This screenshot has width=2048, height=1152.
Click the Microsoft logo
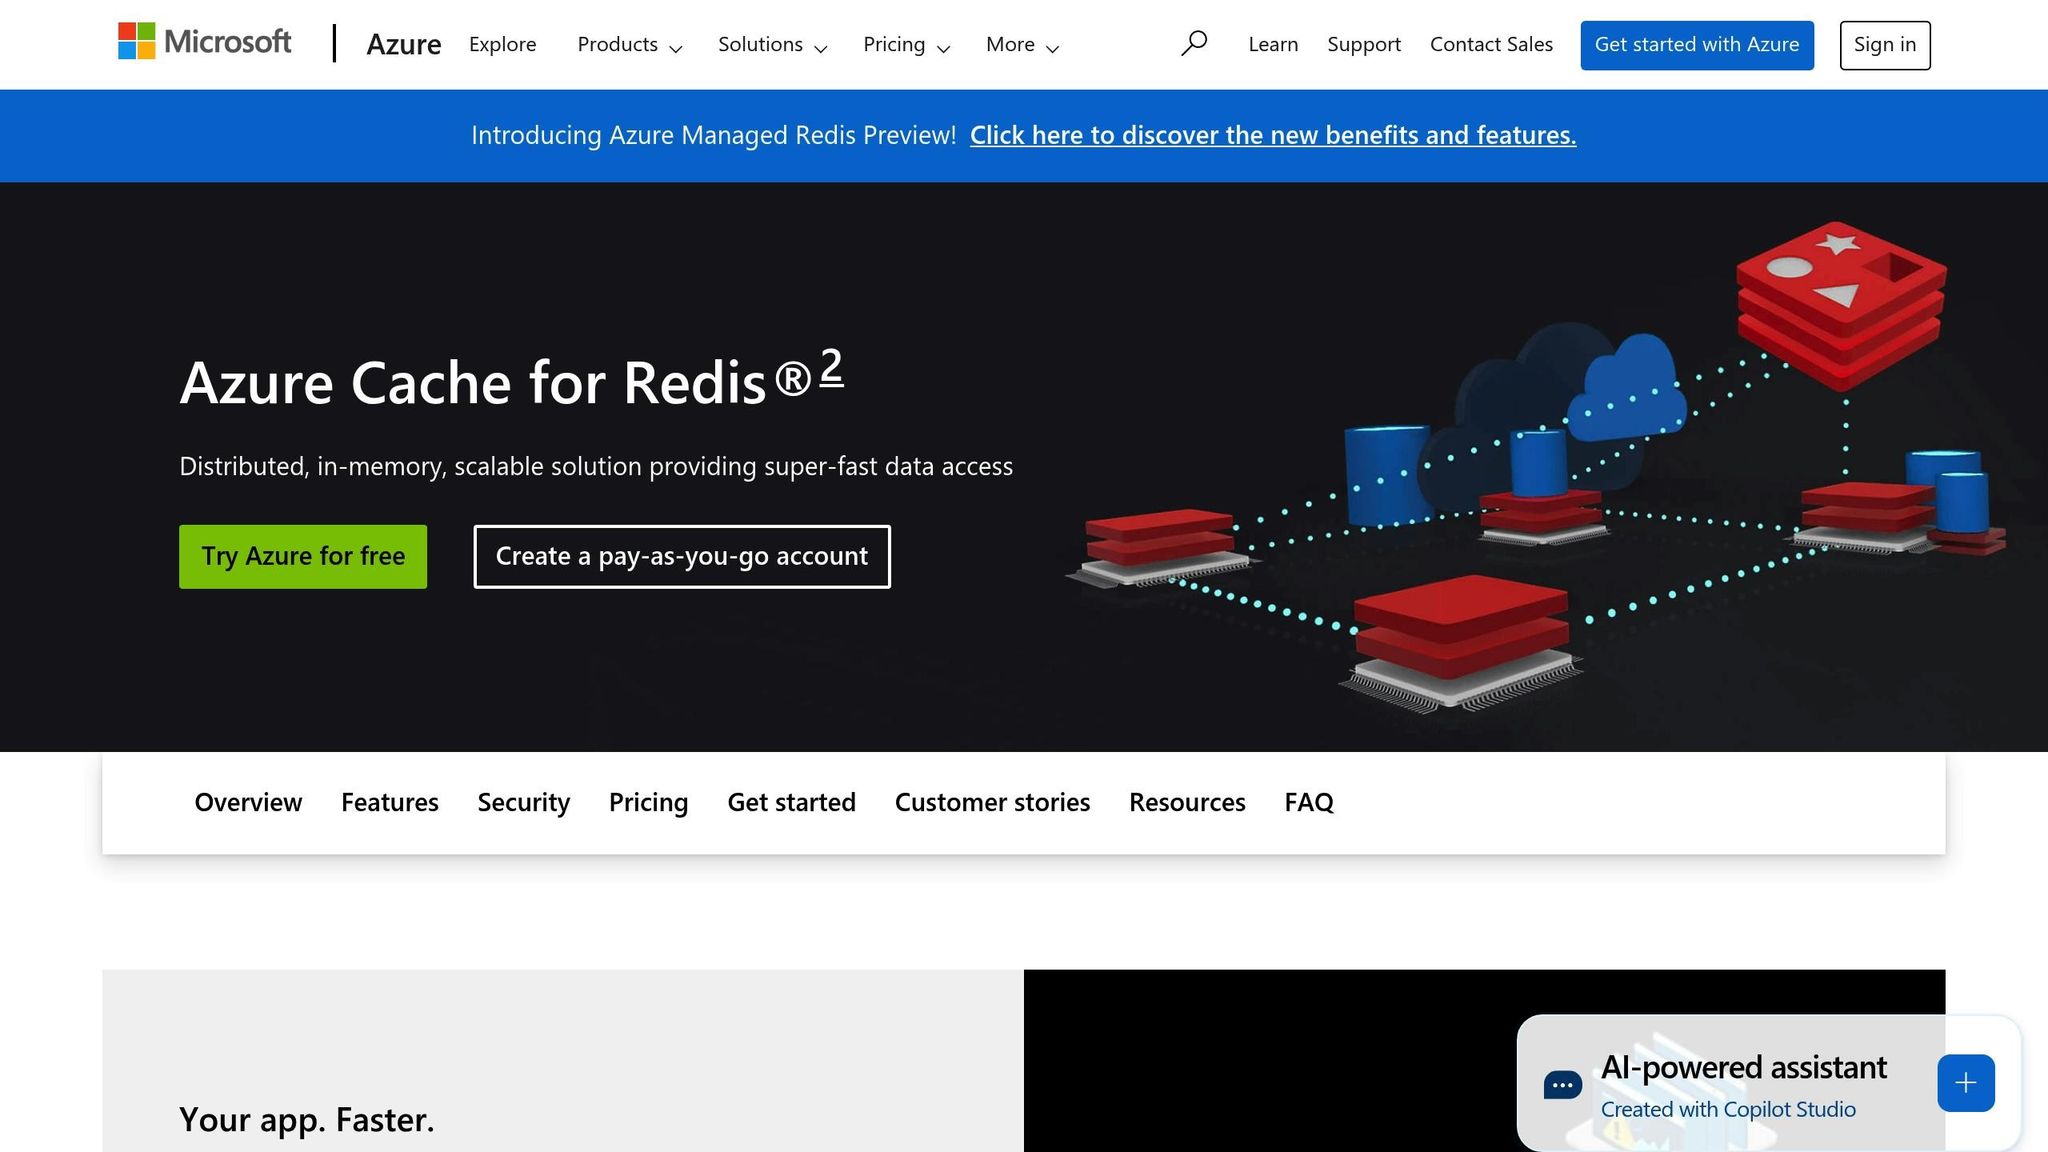[205, 42]
